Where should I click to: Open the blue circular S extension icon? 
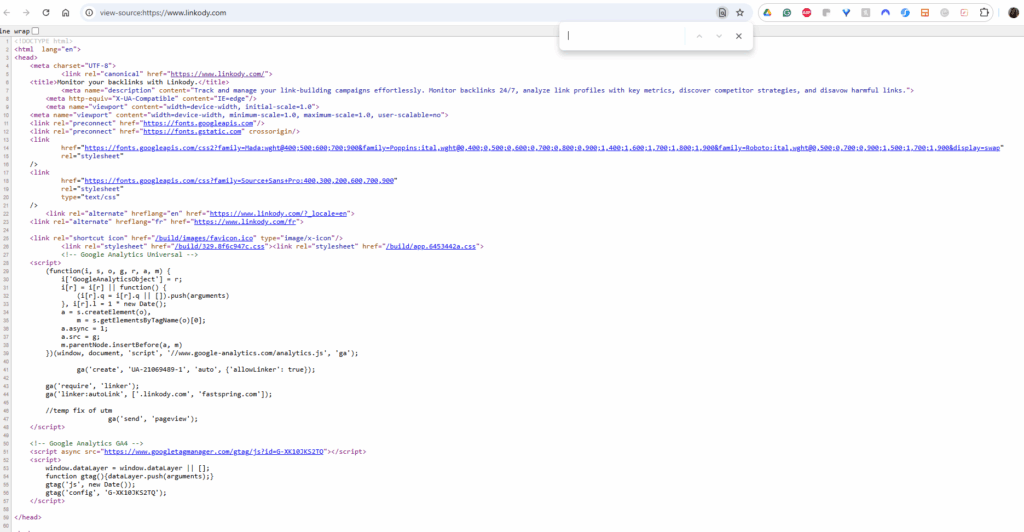905,12
